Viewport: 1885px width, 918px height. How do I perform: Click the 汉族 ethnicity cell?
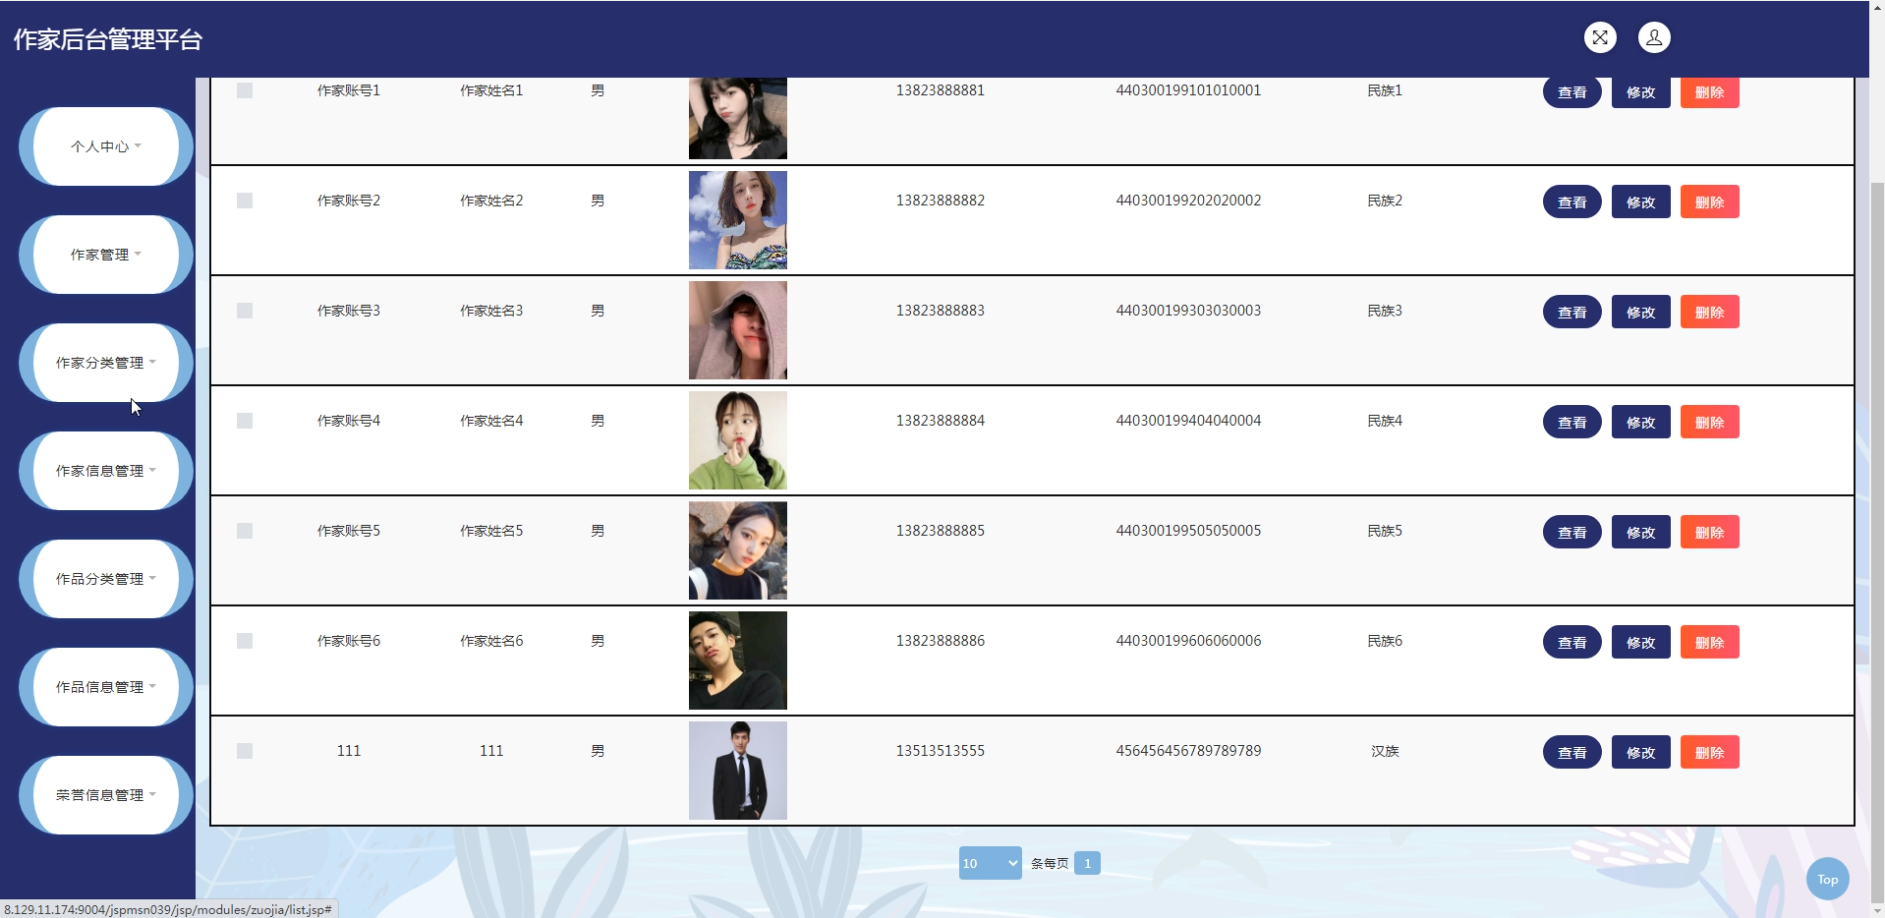1385,751
